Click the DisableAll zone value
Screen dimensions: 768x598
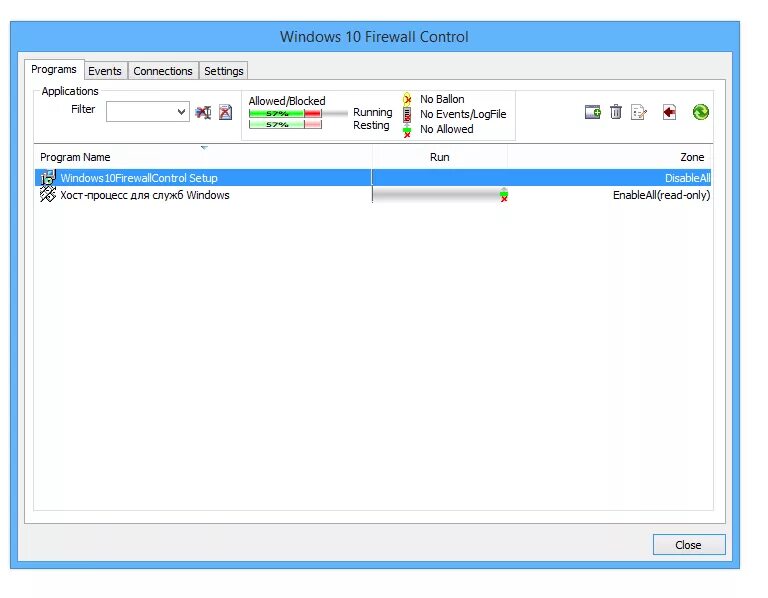[x=687, y=178]
